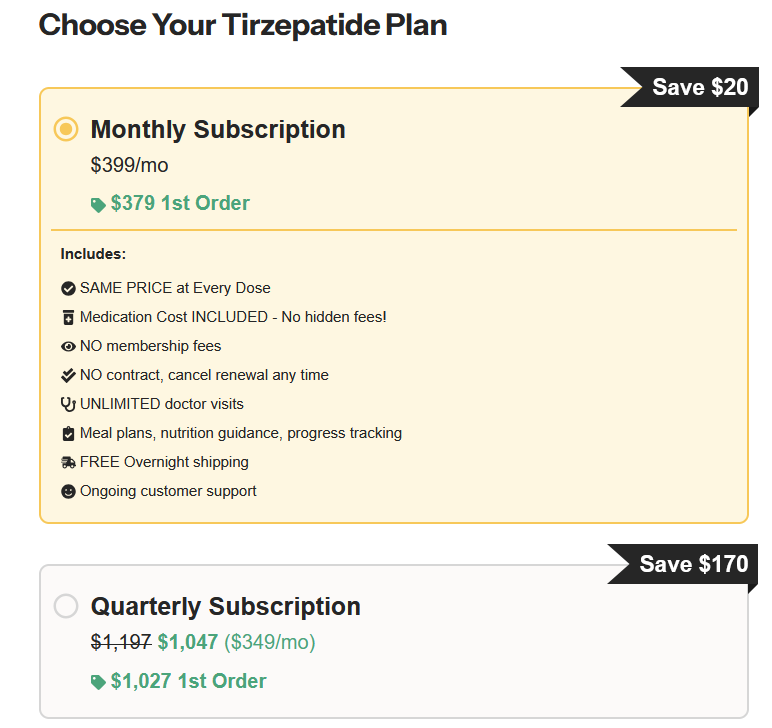
Task: Click the green tag icon beside $1,027
Action: click(98, 682)
